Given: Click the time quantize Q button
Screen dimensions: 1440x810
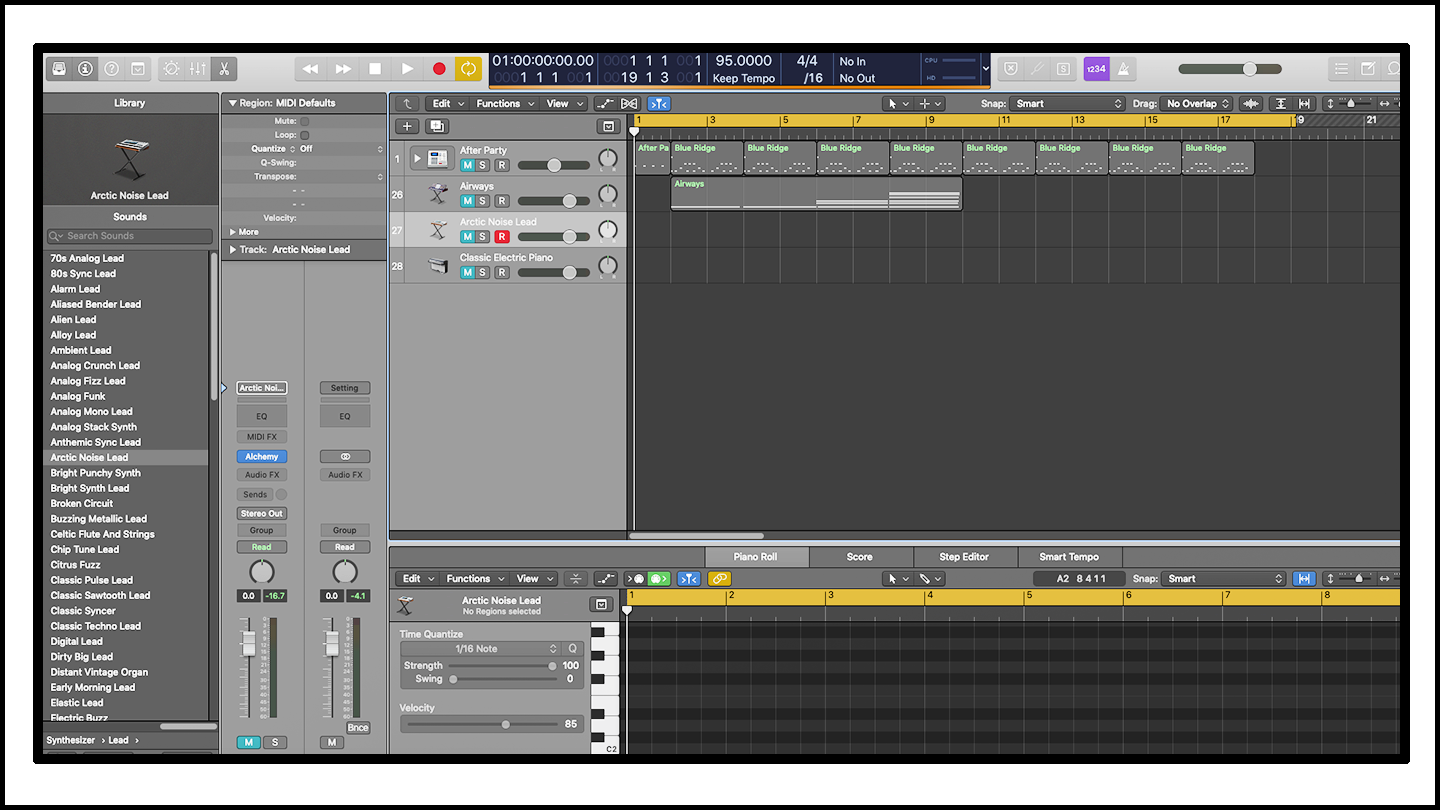Looking at the screenshot, I should [x=573, y=648].
